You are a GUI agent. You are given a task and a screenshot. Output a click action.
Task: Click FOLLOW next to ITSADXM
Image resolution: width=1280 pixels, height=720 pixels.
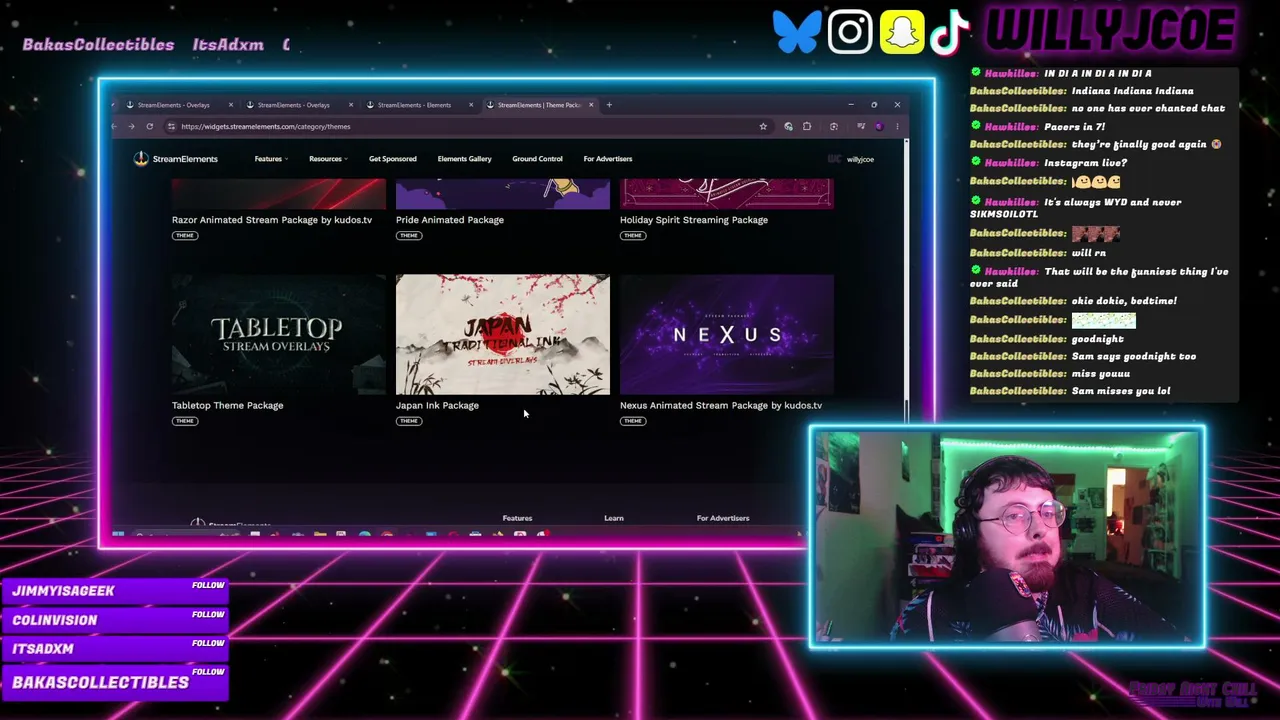pos(208,643)
